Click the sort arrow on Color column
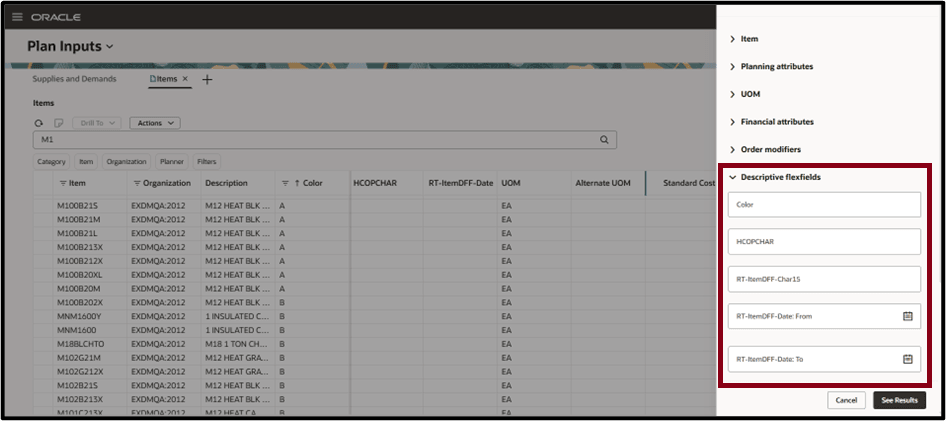946x421 pixels. [297, 183]
